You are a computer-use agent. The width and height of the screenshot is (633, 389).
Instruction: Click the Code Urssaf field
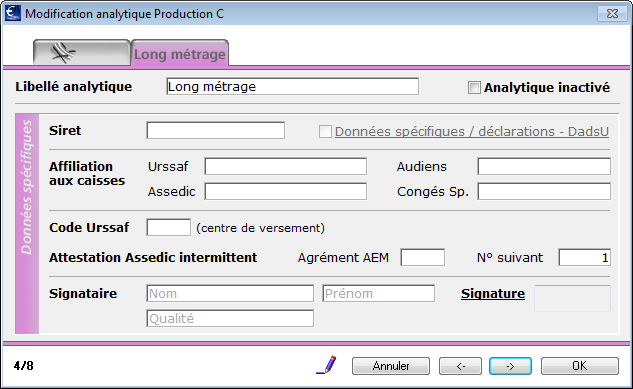coord(168,227)
